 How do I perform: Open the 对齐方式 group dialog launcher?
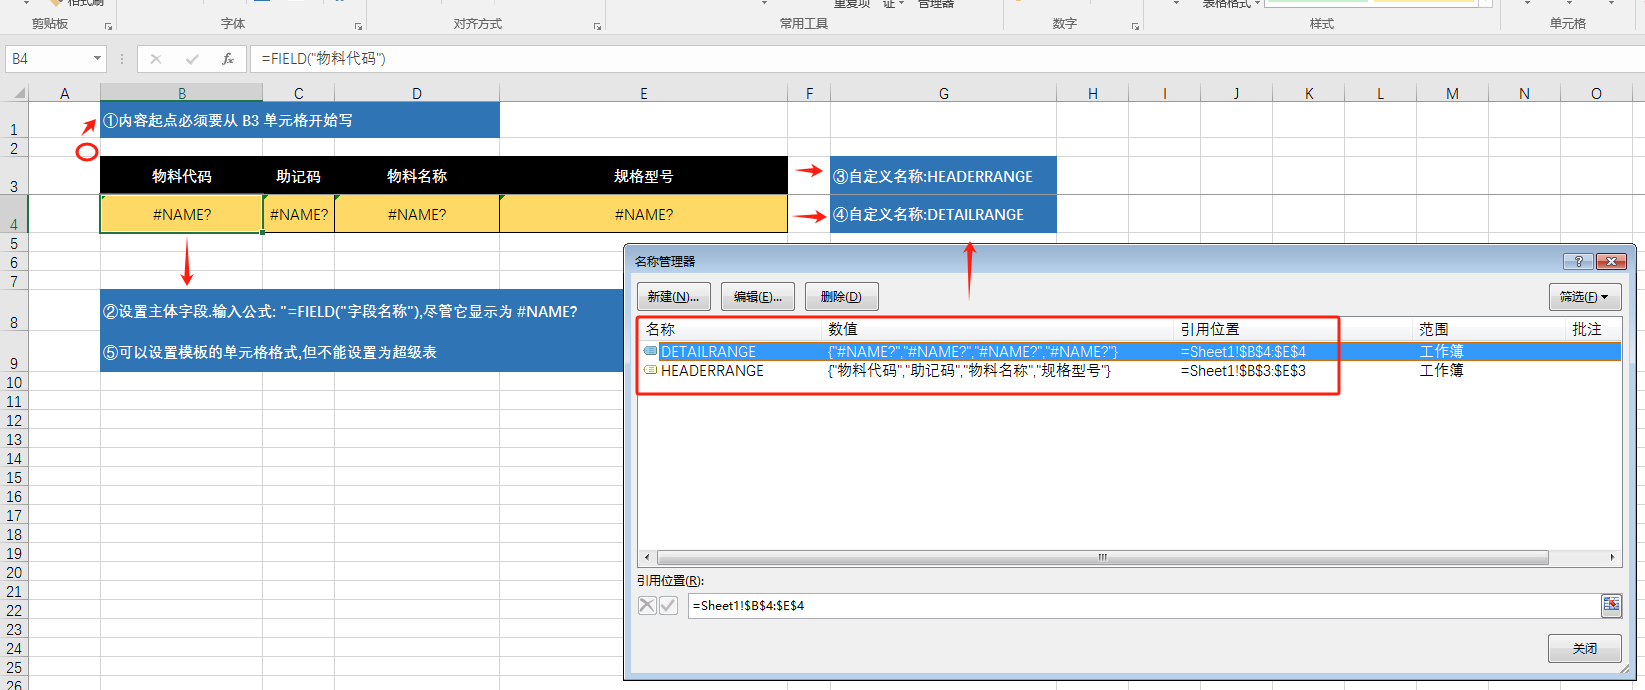pos(597,26)
